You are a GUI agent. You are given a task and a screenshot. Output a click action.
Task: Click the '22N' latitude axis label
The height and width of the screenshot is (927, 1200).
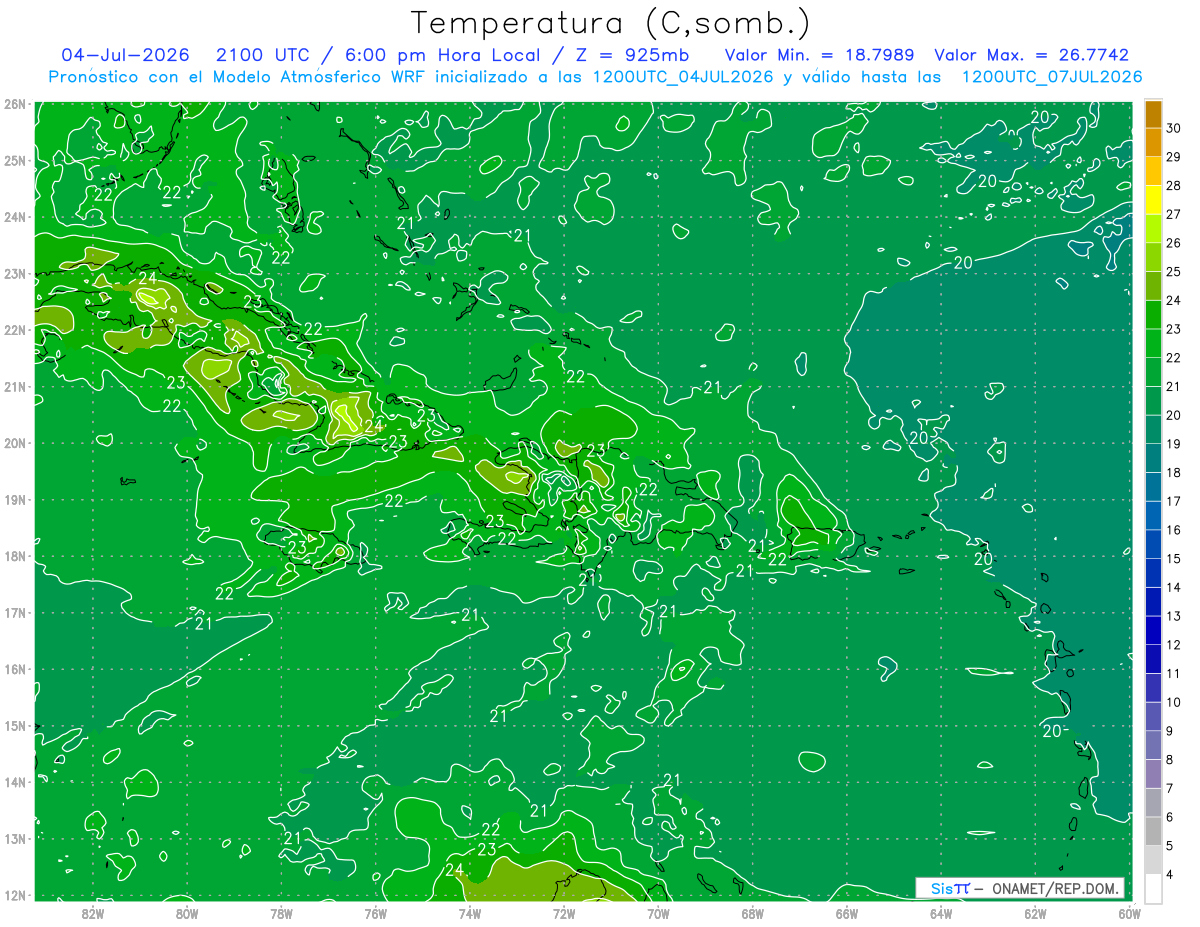click(x=15, y=330)
